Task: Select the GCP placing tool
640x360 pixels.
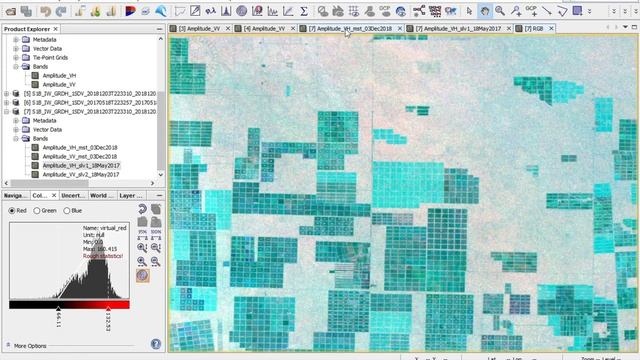Action: [x=531, y=11]
